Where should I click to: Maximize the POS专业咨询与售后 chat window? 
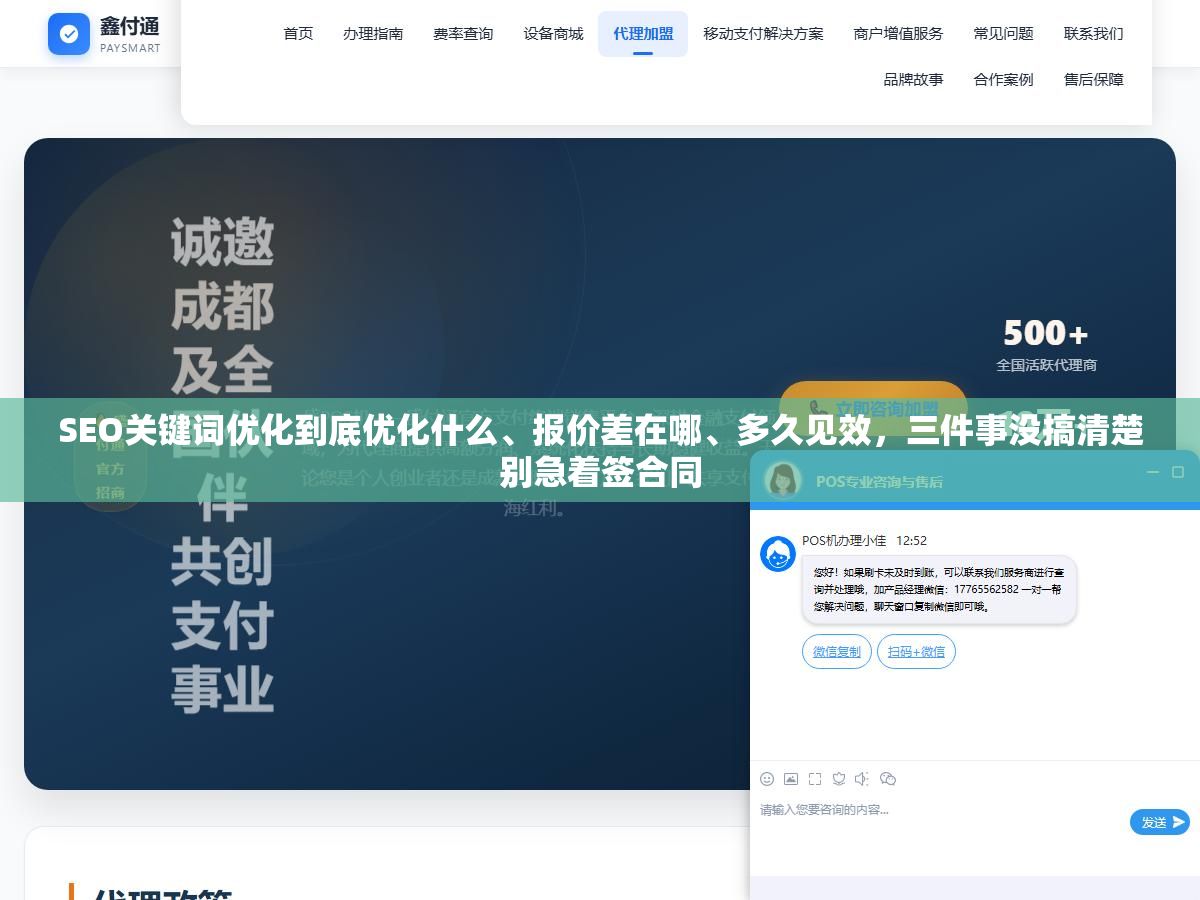click(1177, 472)
